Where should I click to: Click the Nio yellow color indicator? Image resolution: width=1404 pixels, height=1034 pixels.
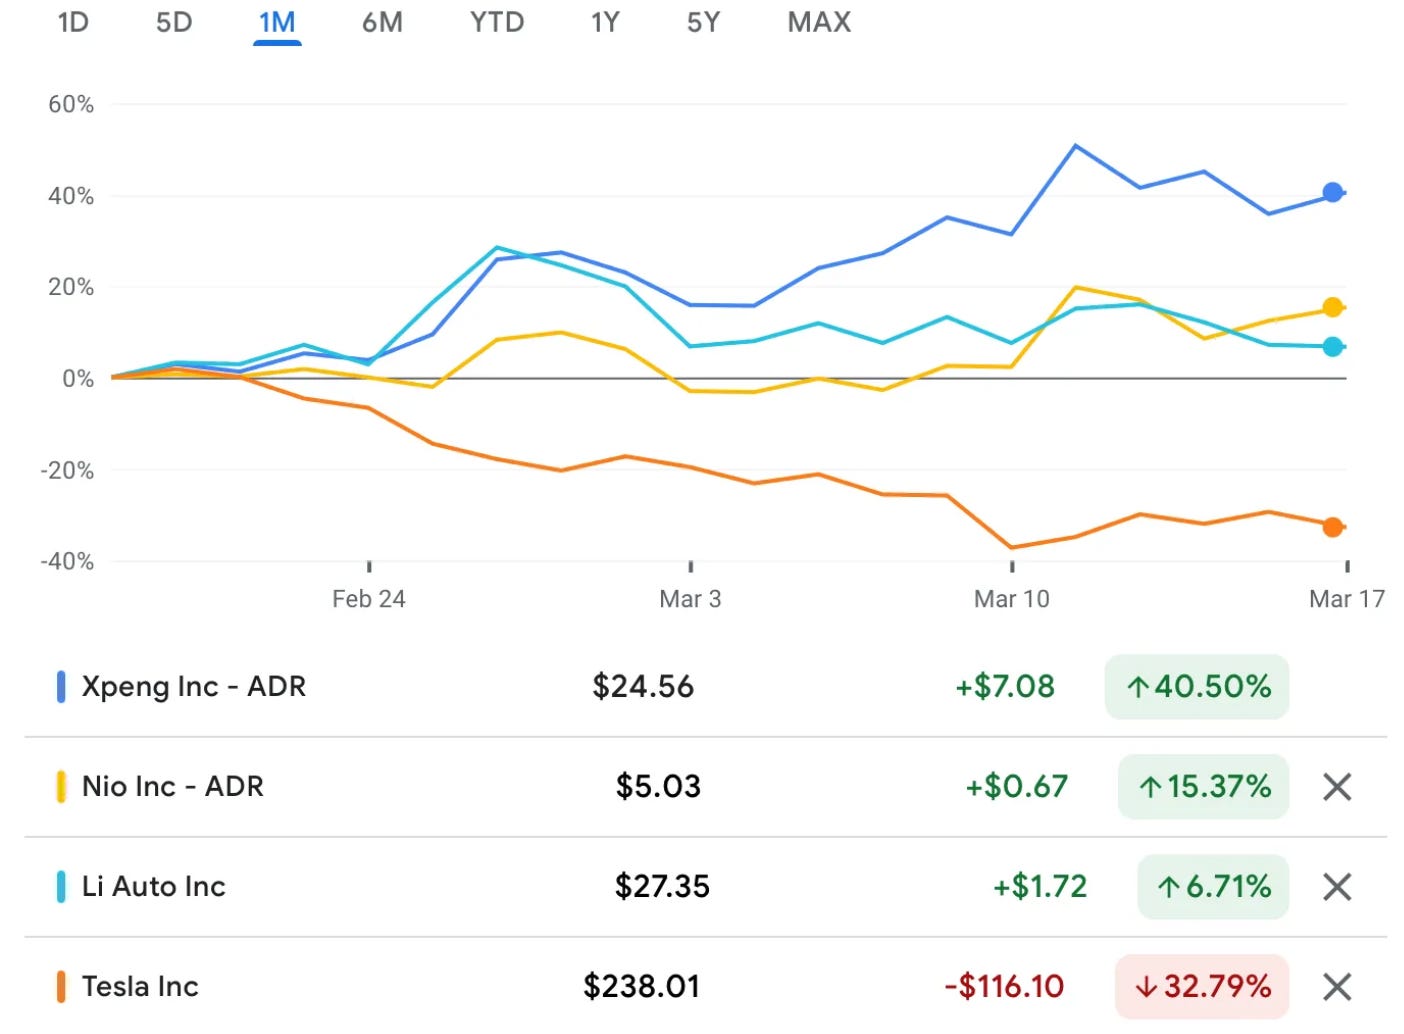pyautogui.click(x=61, y=787)
